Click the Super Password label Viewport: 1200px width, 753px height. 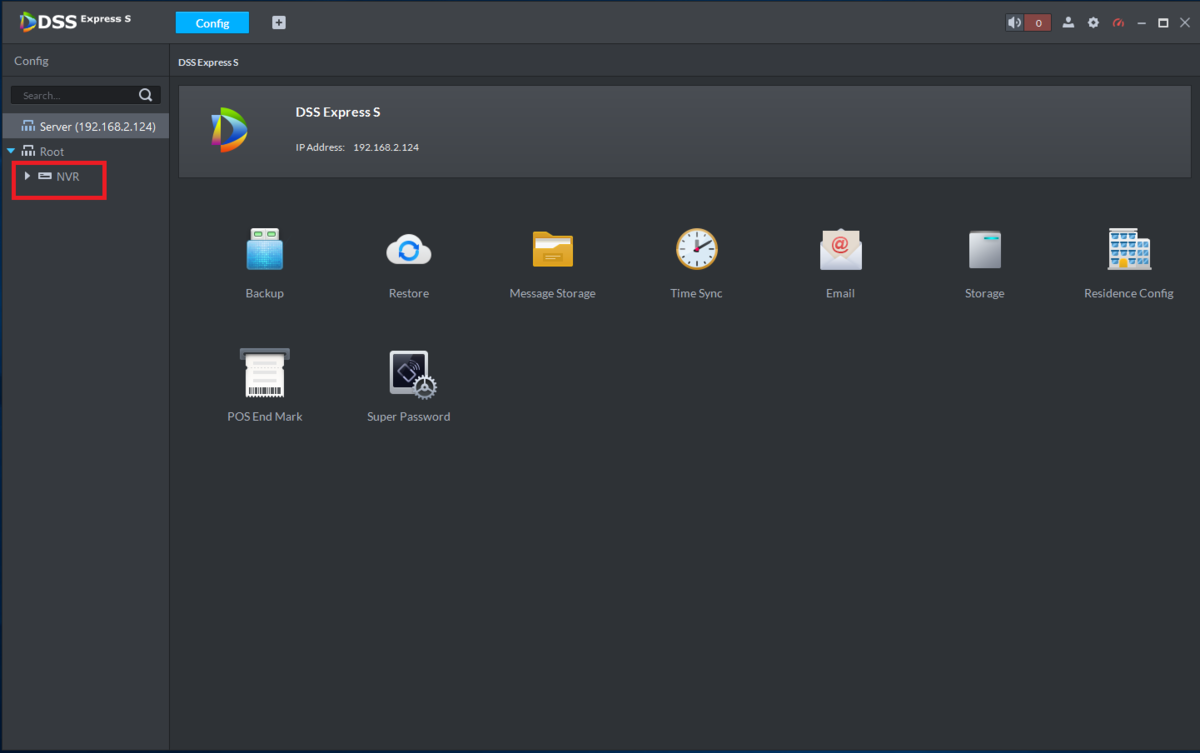click(408, 416)
